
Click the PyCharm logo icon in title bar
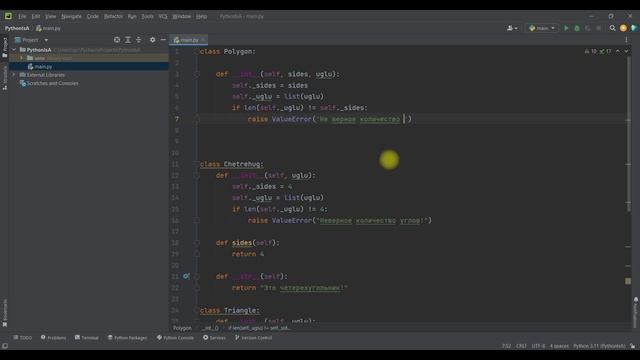coord(8,16)
